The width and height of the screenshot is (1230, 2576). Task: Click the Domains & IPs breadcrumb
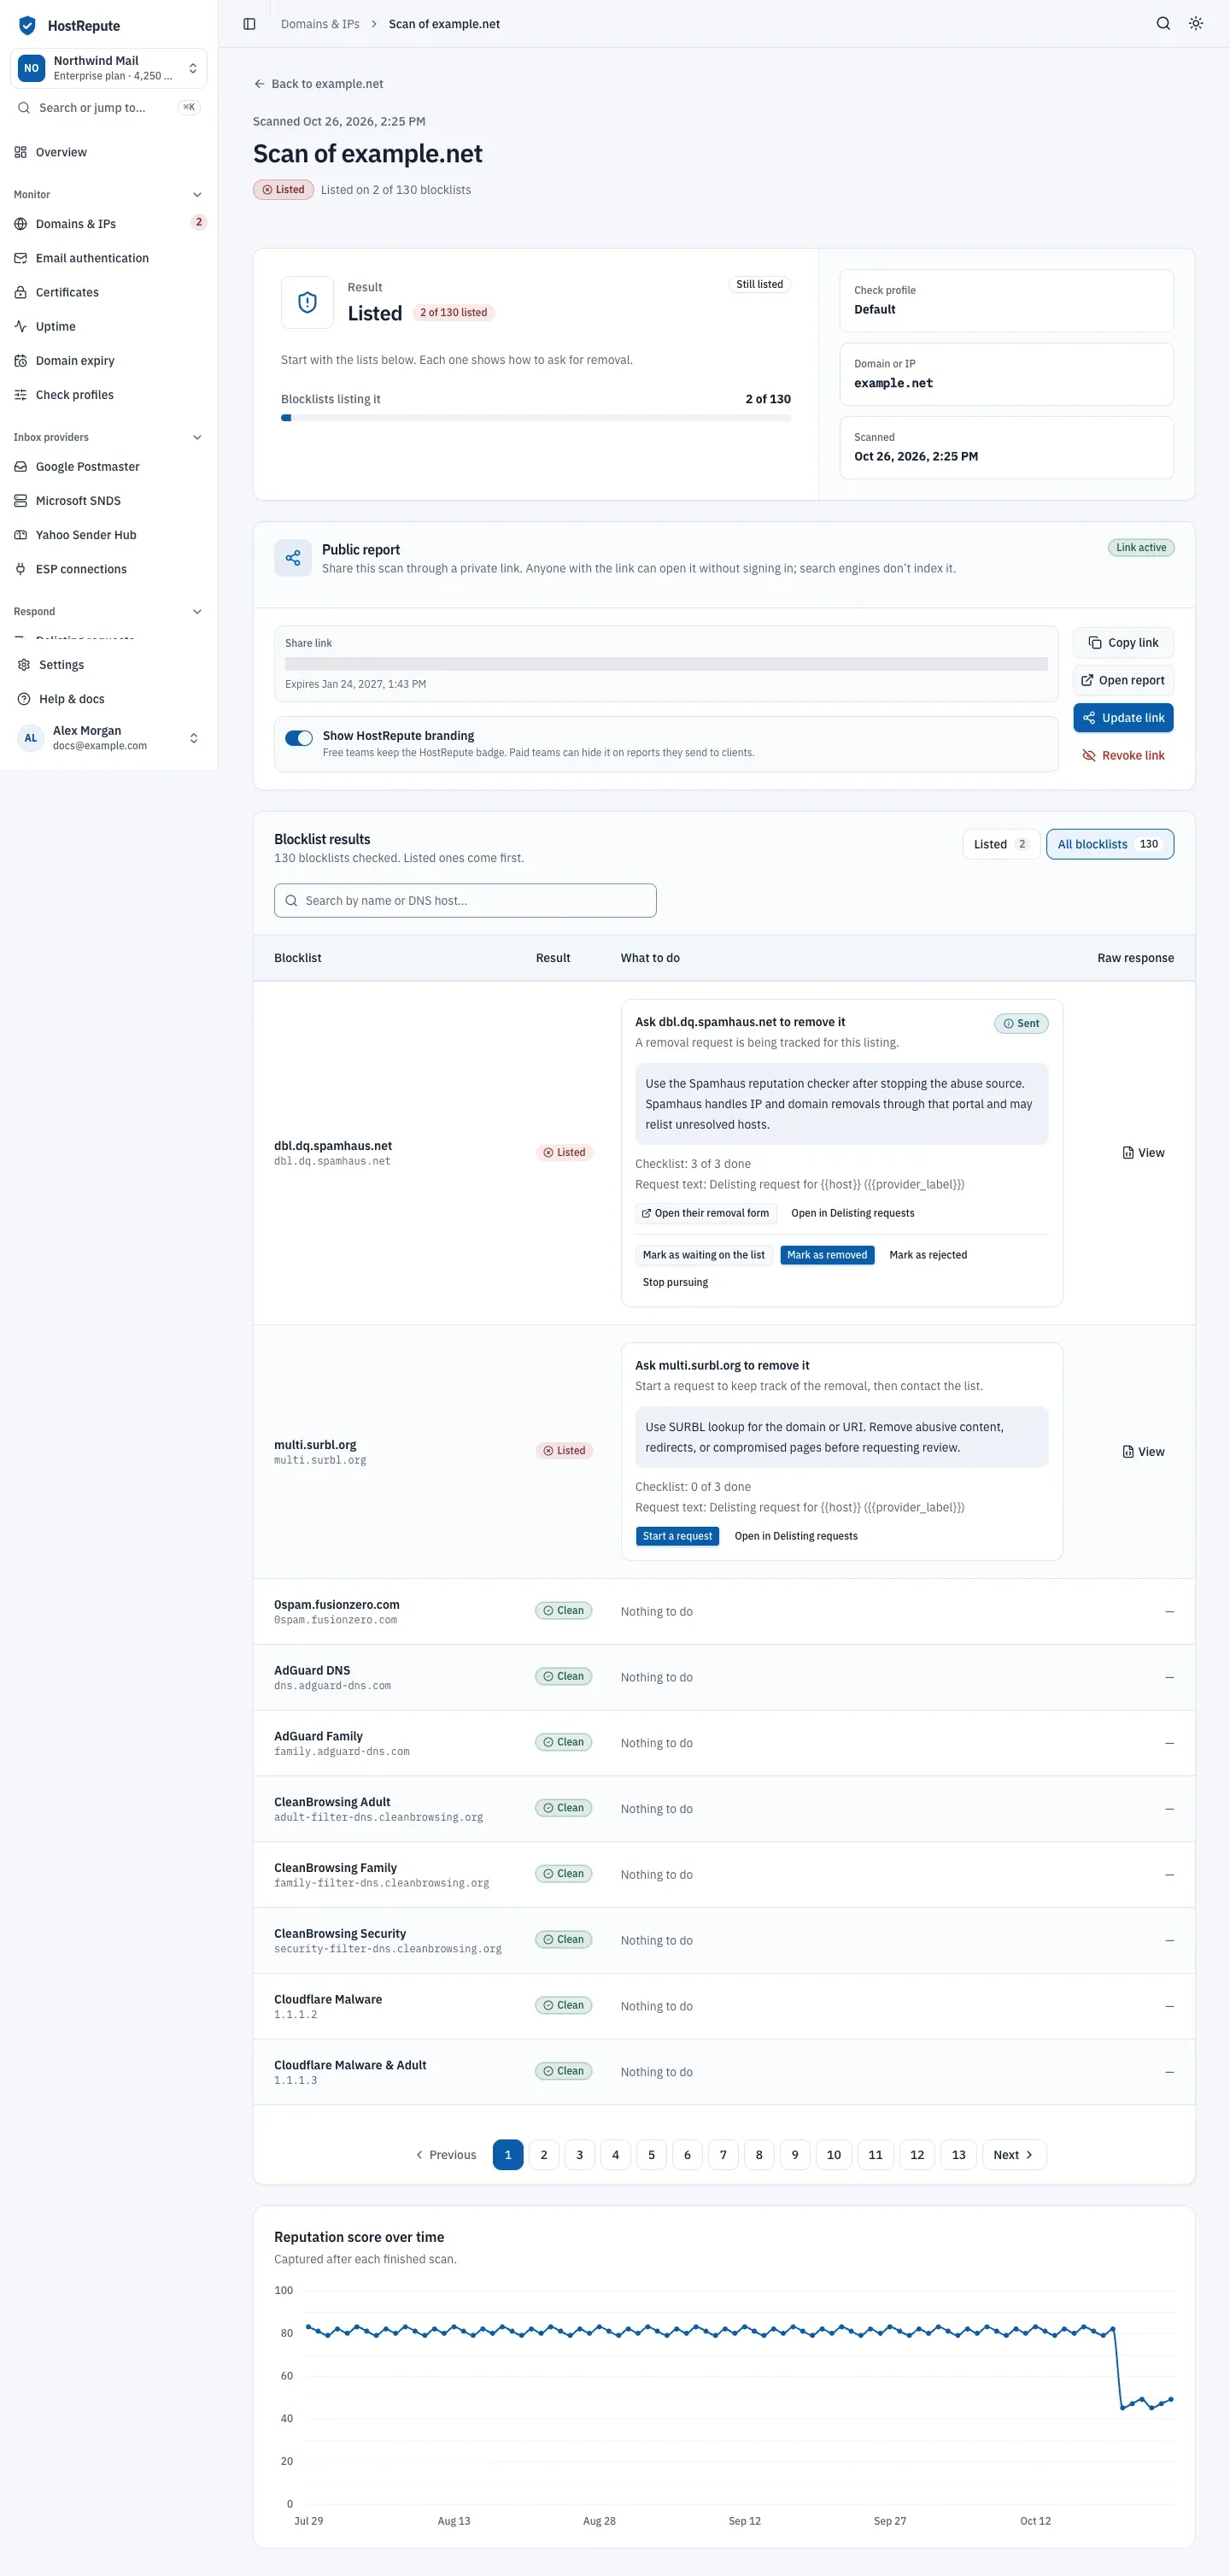coord(320,24)
